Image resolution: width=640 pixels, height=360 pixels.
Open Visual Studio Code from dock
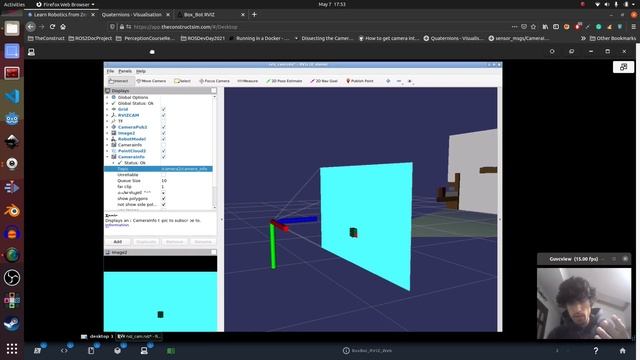pos(12,96)
